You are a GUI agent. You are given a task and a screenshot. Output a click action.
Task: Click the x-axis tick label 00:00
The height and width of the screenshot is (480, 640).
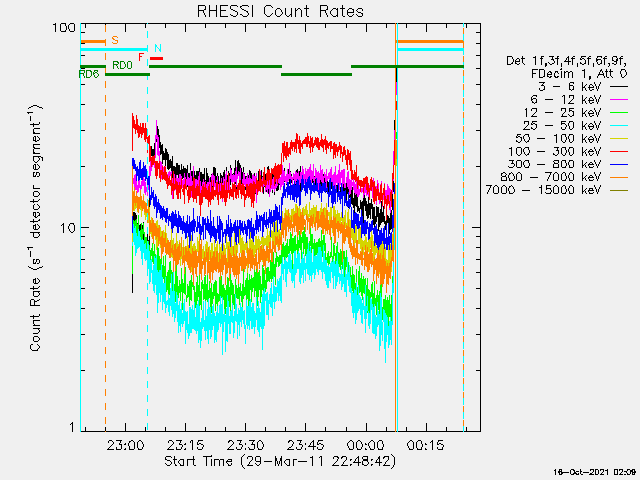[366, 445]
